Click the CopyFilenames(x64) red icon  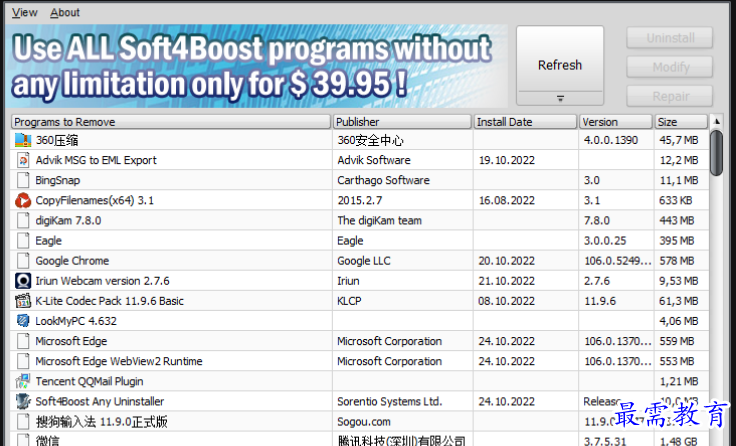(23, 200)
